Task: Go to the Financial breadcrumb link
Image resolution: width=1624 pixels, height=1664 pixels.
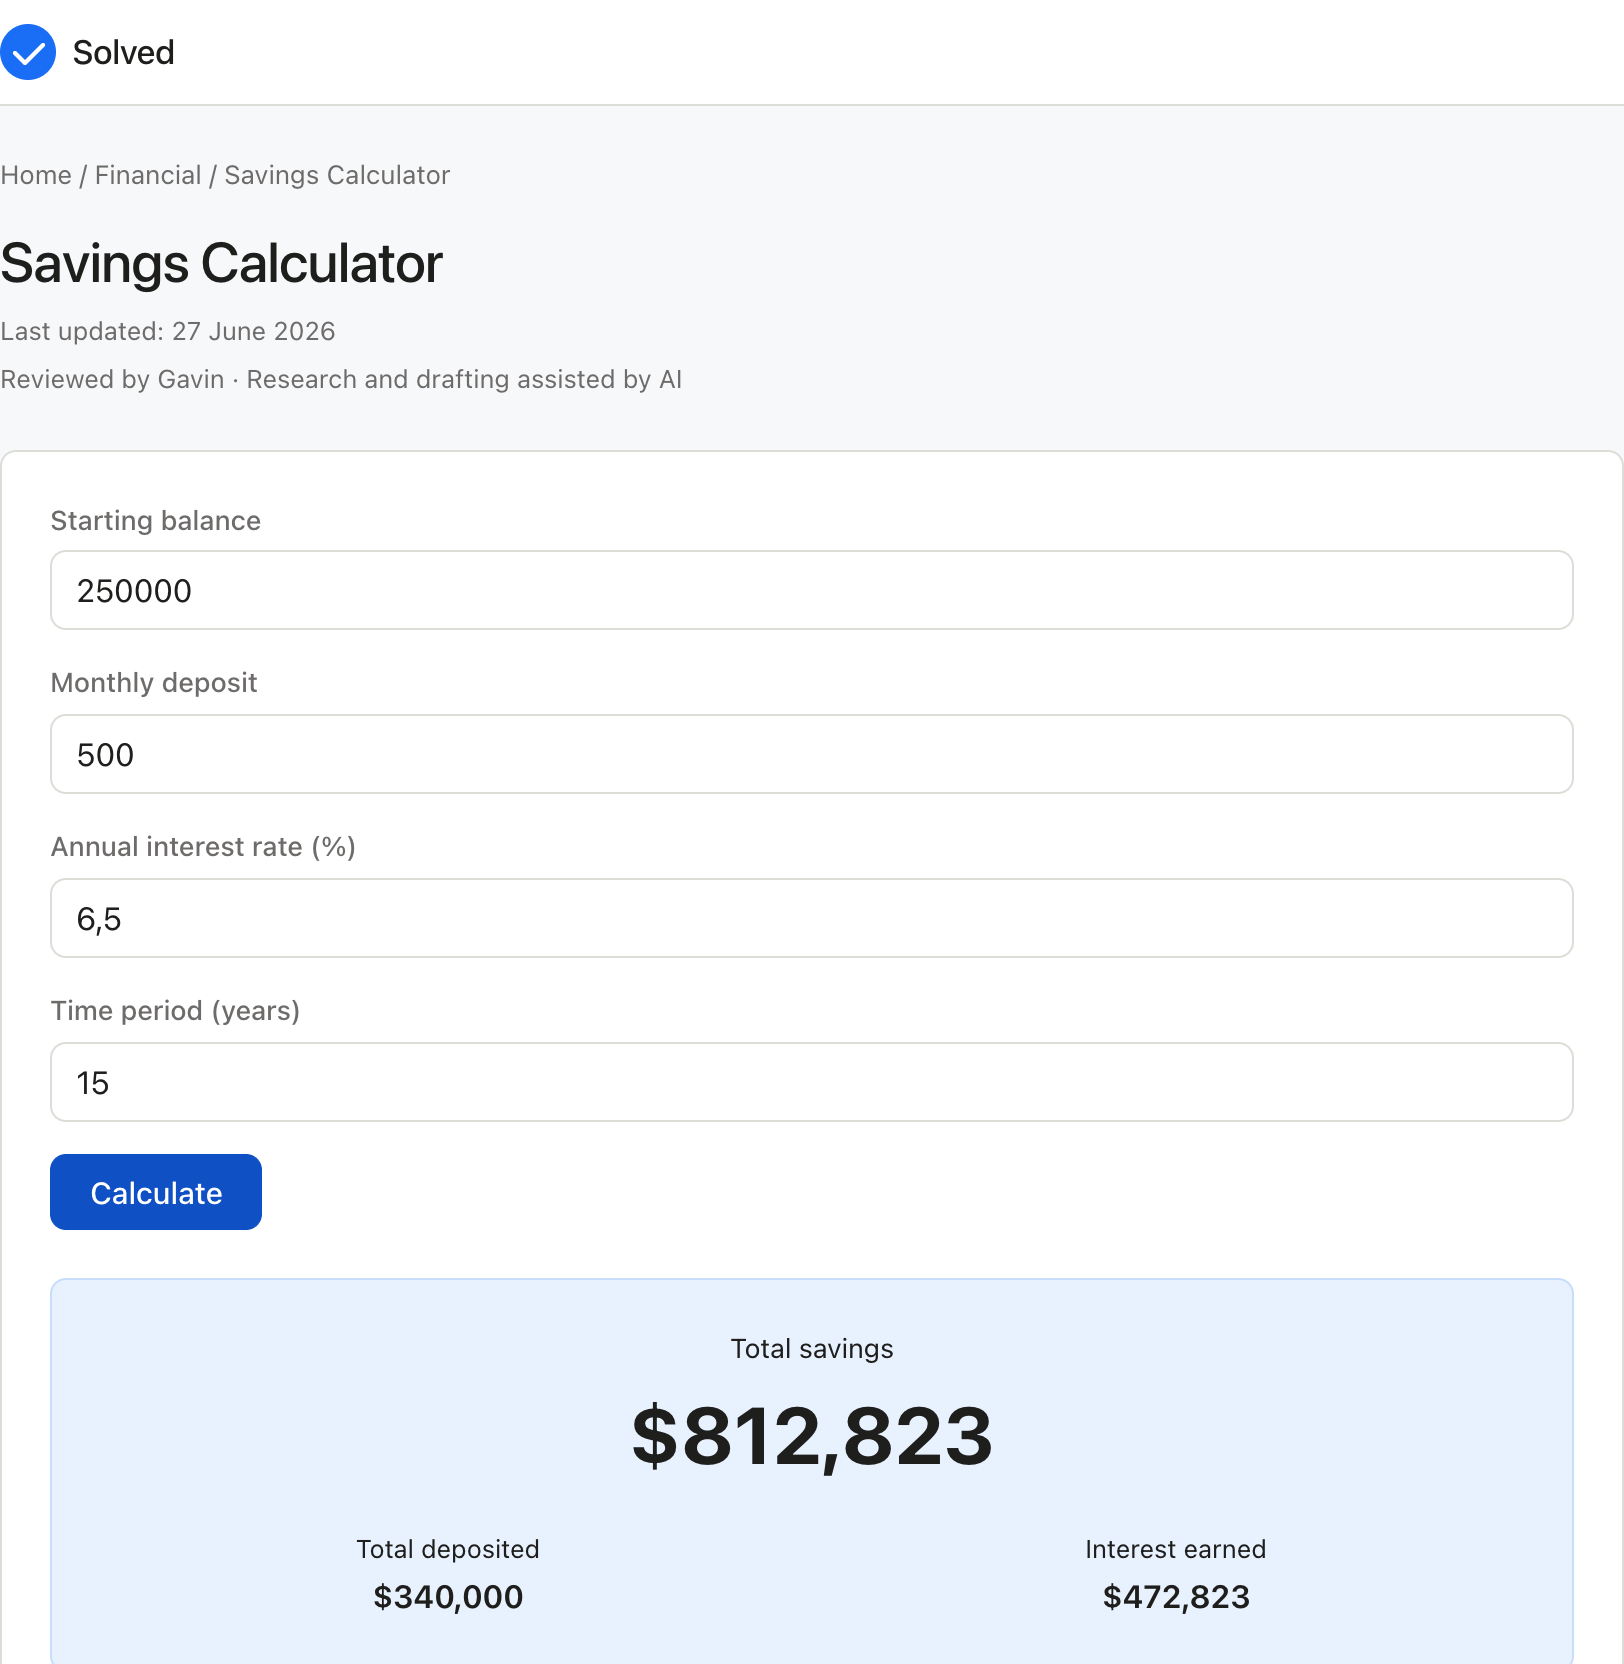Action: coord(148,175)
